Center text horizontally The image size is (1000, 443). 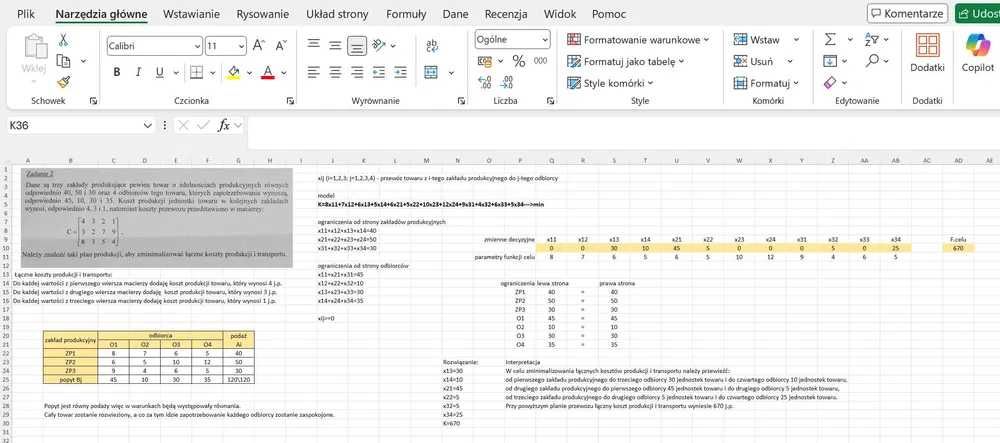click(335, 72)
